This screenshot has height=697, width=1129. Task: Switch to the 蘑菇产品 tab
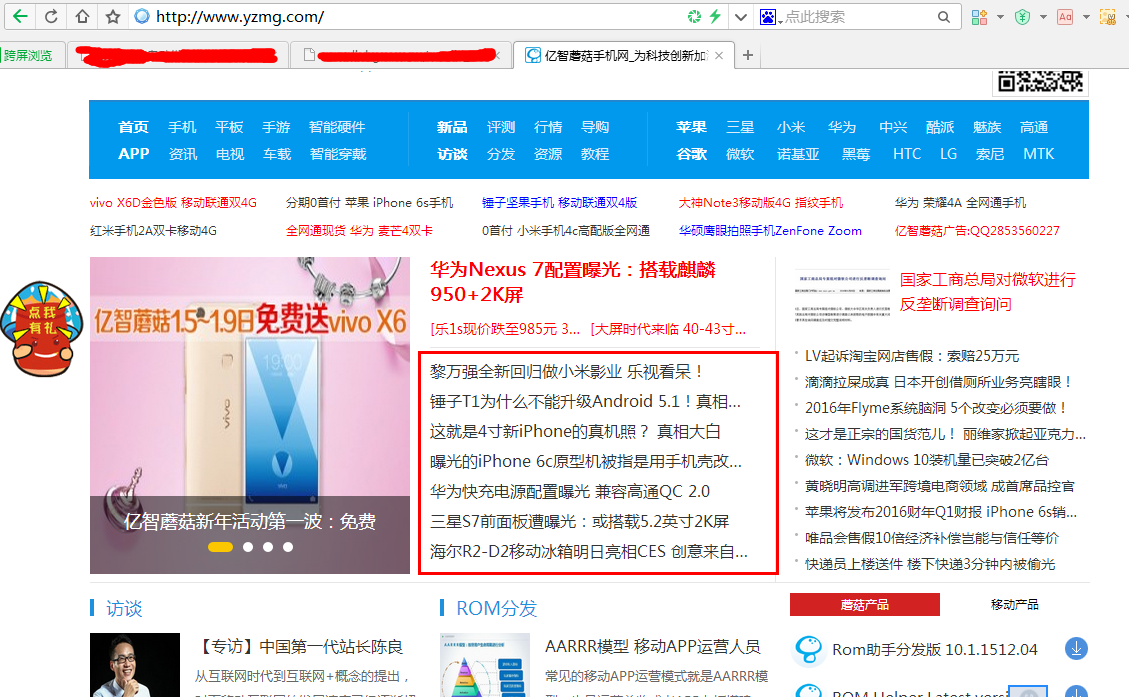click(x=865, y=605)
